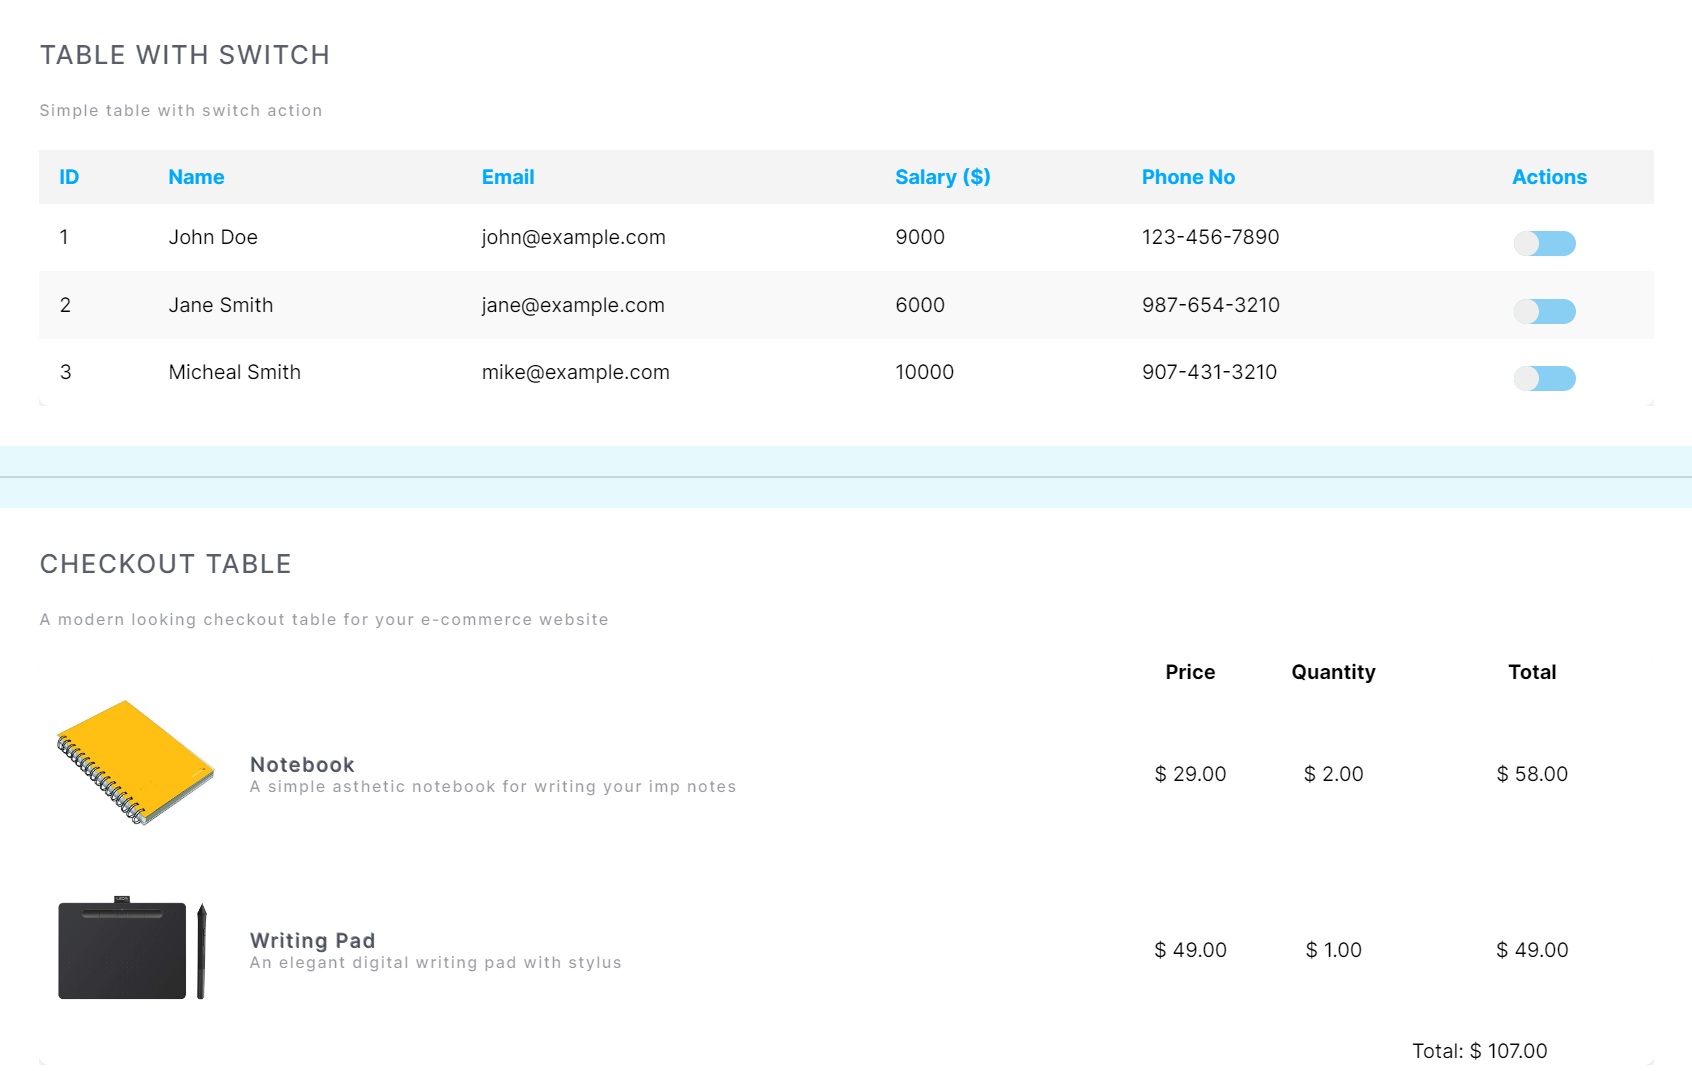Screen dimensions: 1692x1071
Task: Click the ID column header
Action: coord(69,177)
